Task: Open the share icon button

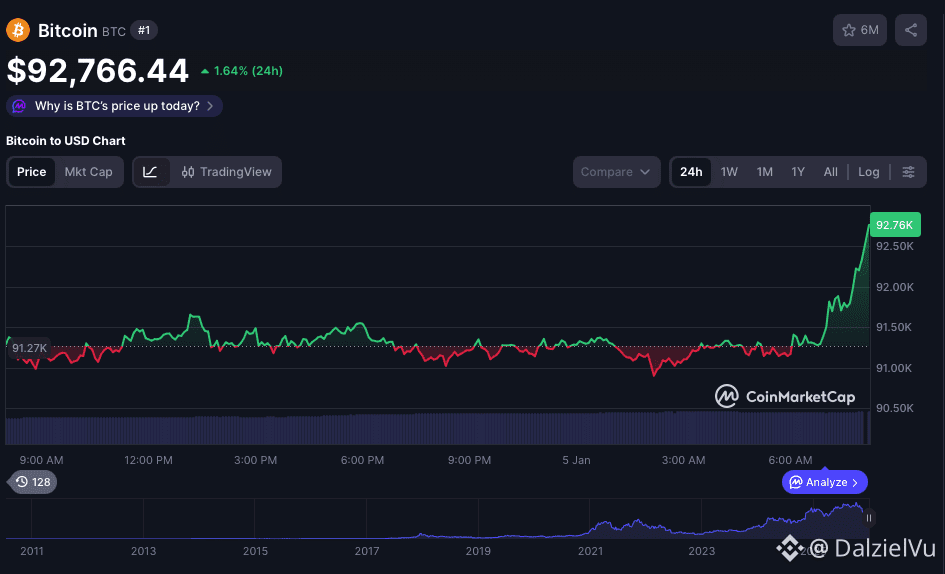Action: tap(911, 30)
